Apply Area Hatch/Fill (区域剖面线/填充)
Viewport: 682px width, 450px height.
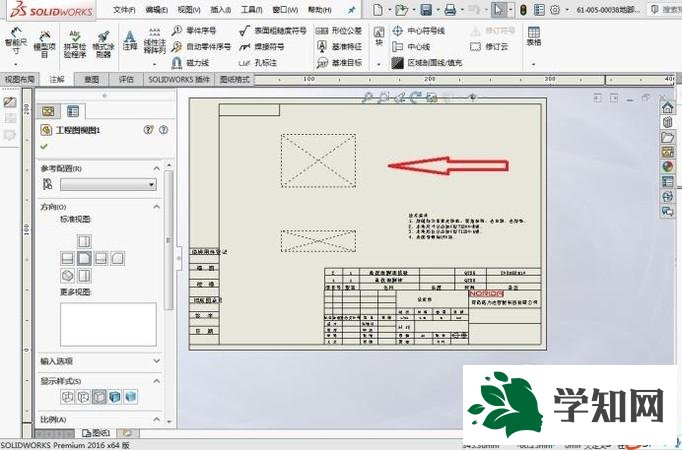coord(427,63)
